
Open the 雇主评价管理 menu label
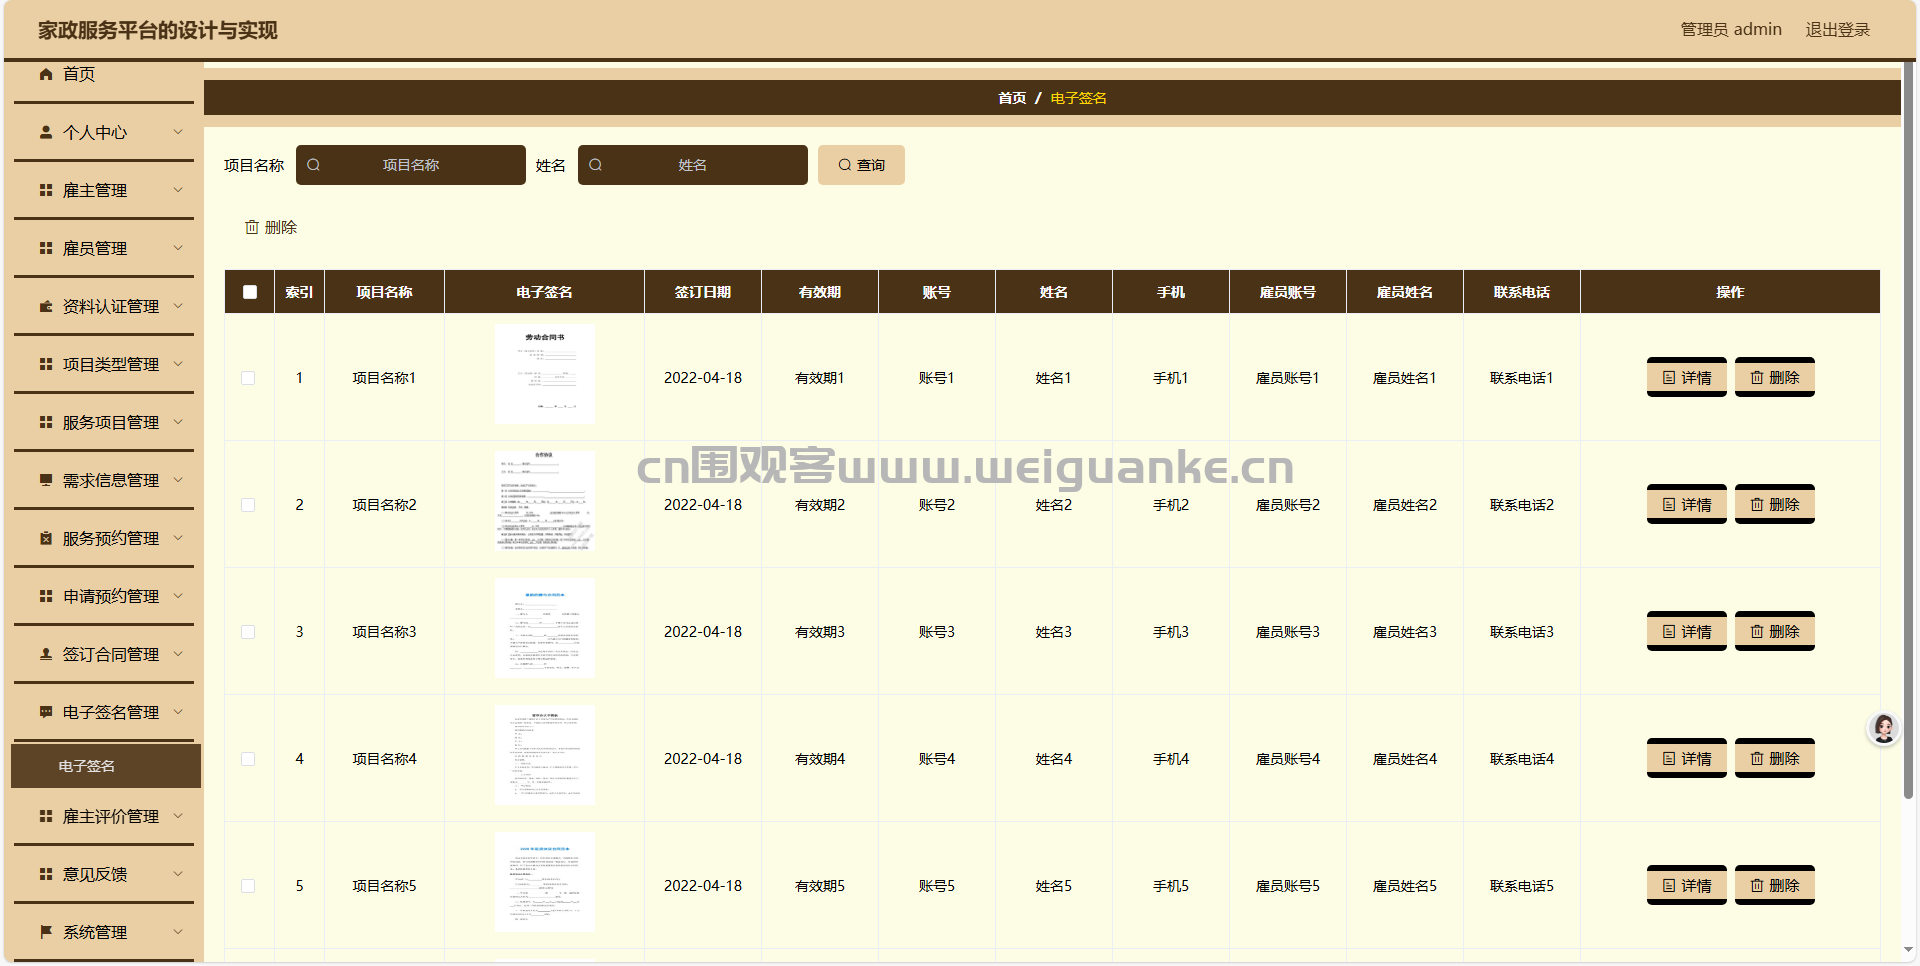111,816
